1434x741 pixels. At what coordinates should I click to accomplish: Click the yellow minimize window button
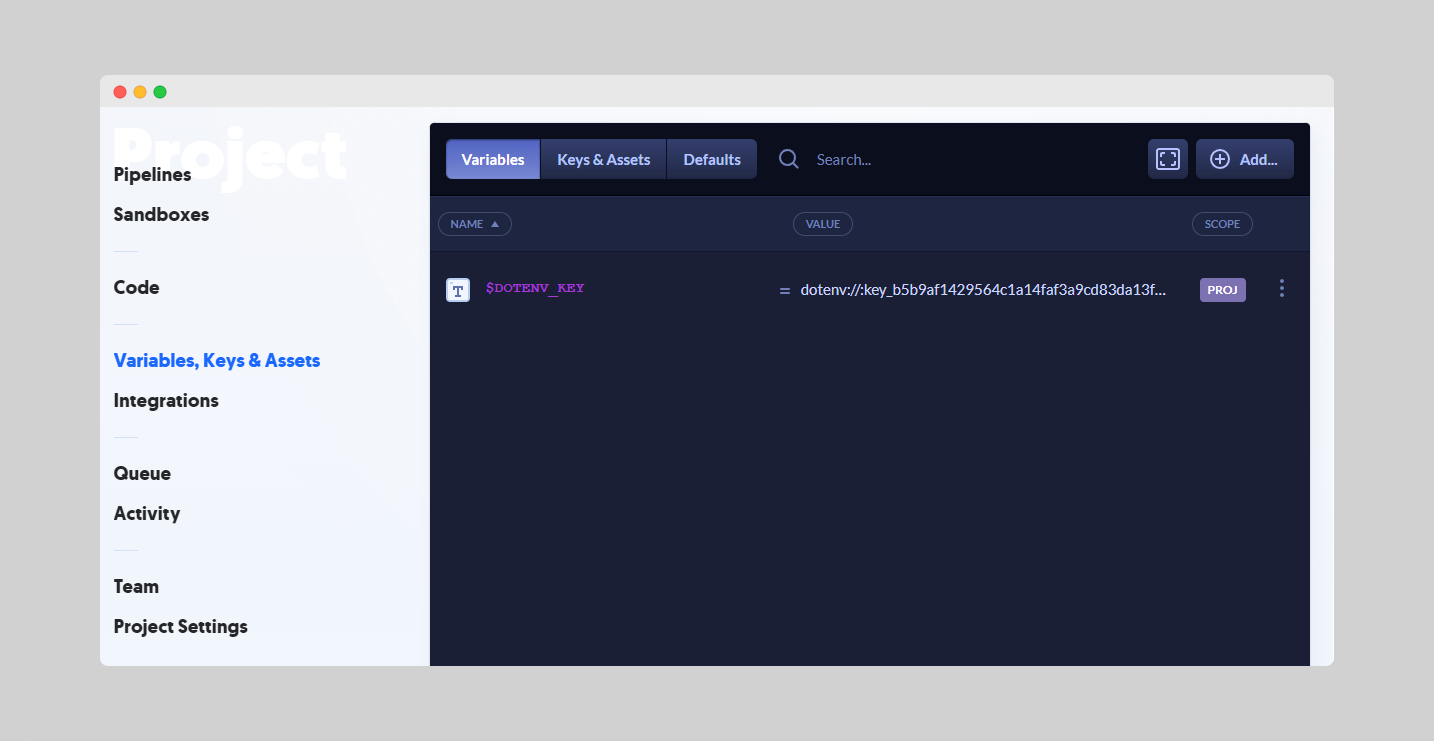pyautogui.click(x=140, y=92)
